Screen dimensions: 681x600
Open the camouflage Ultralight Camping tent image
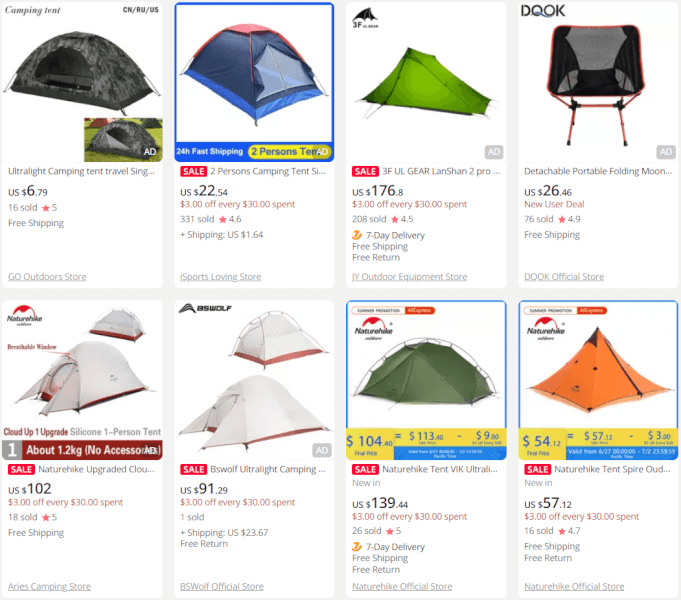(x=82, y=83)
